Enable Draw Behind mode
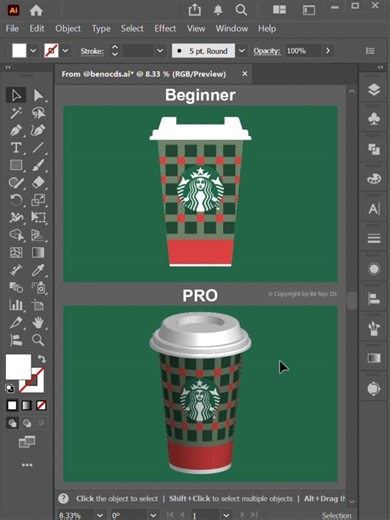390x520 pixels. [x=27, y=423]
